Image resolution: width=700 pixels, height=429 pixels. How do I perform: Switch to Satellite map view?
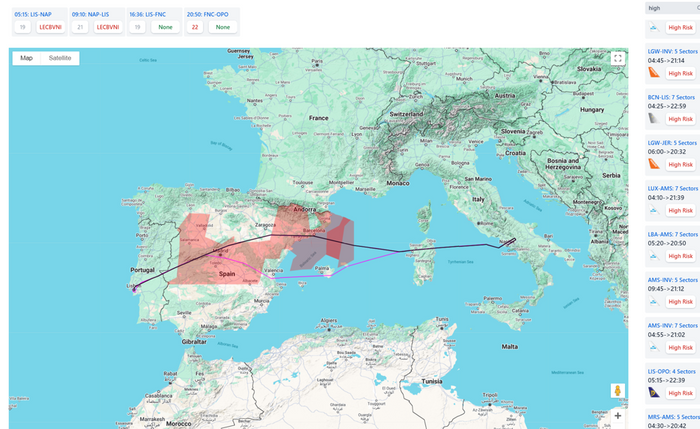point(60,58)
